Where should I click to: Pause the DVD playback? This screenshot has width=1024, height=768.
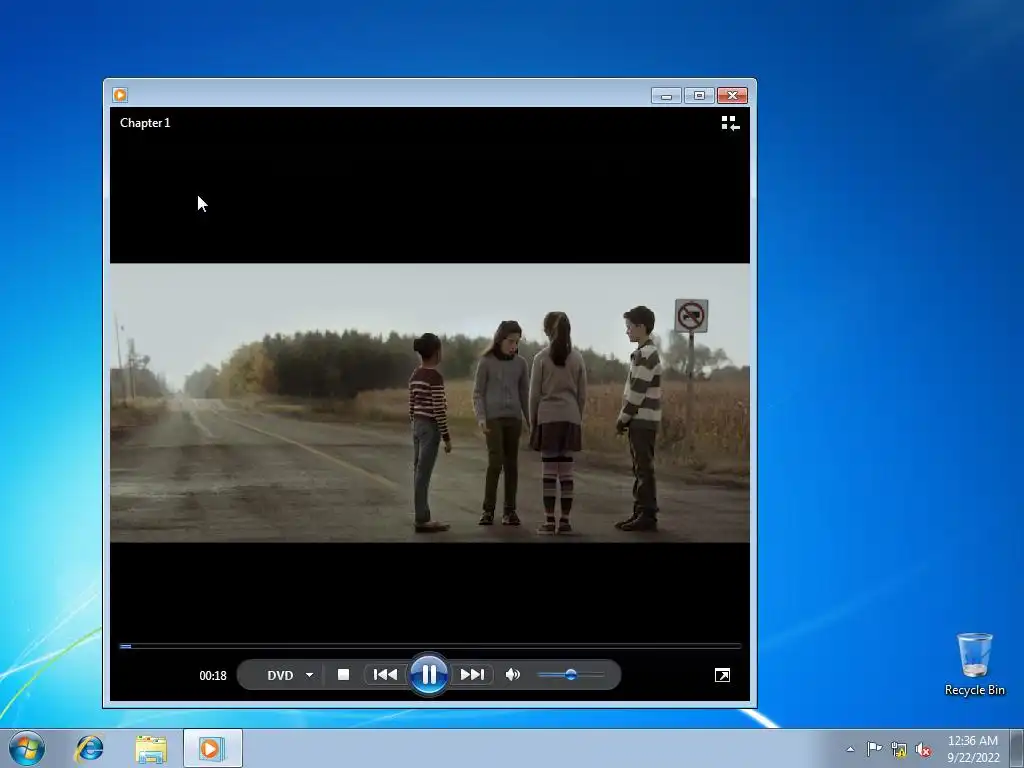428,675
